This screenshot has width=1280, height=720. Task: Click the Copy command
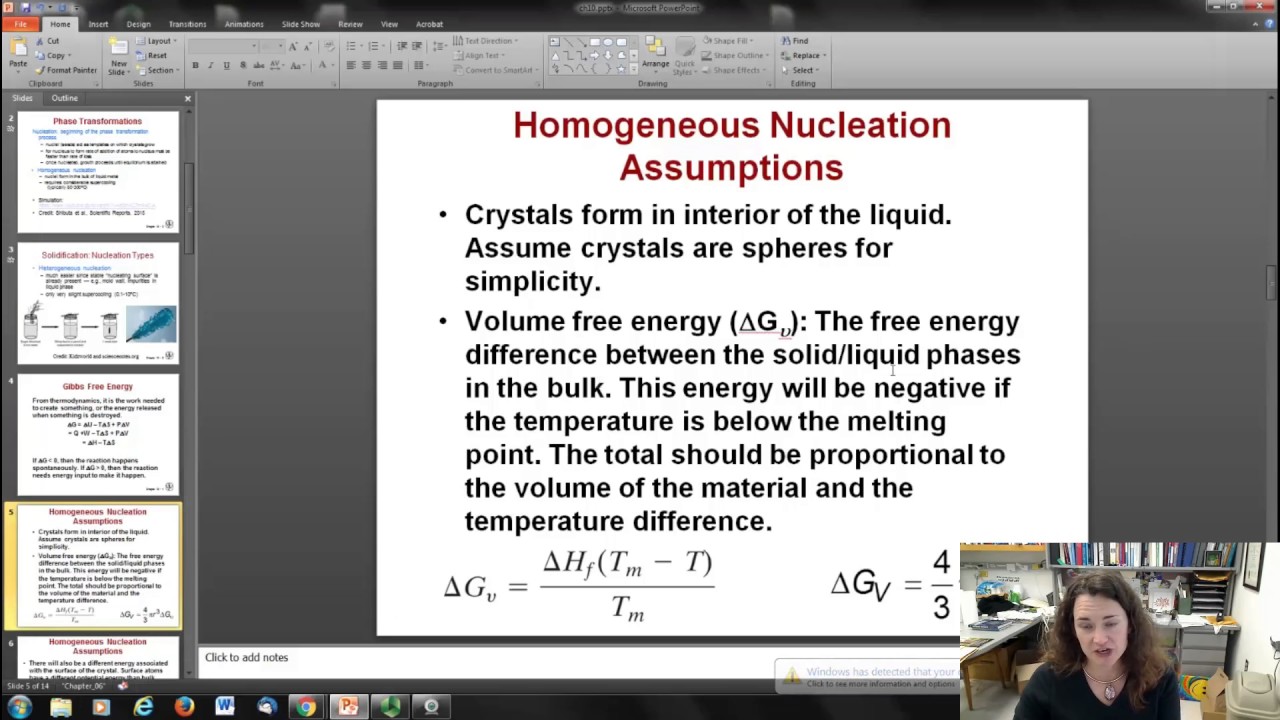point(52,56)
